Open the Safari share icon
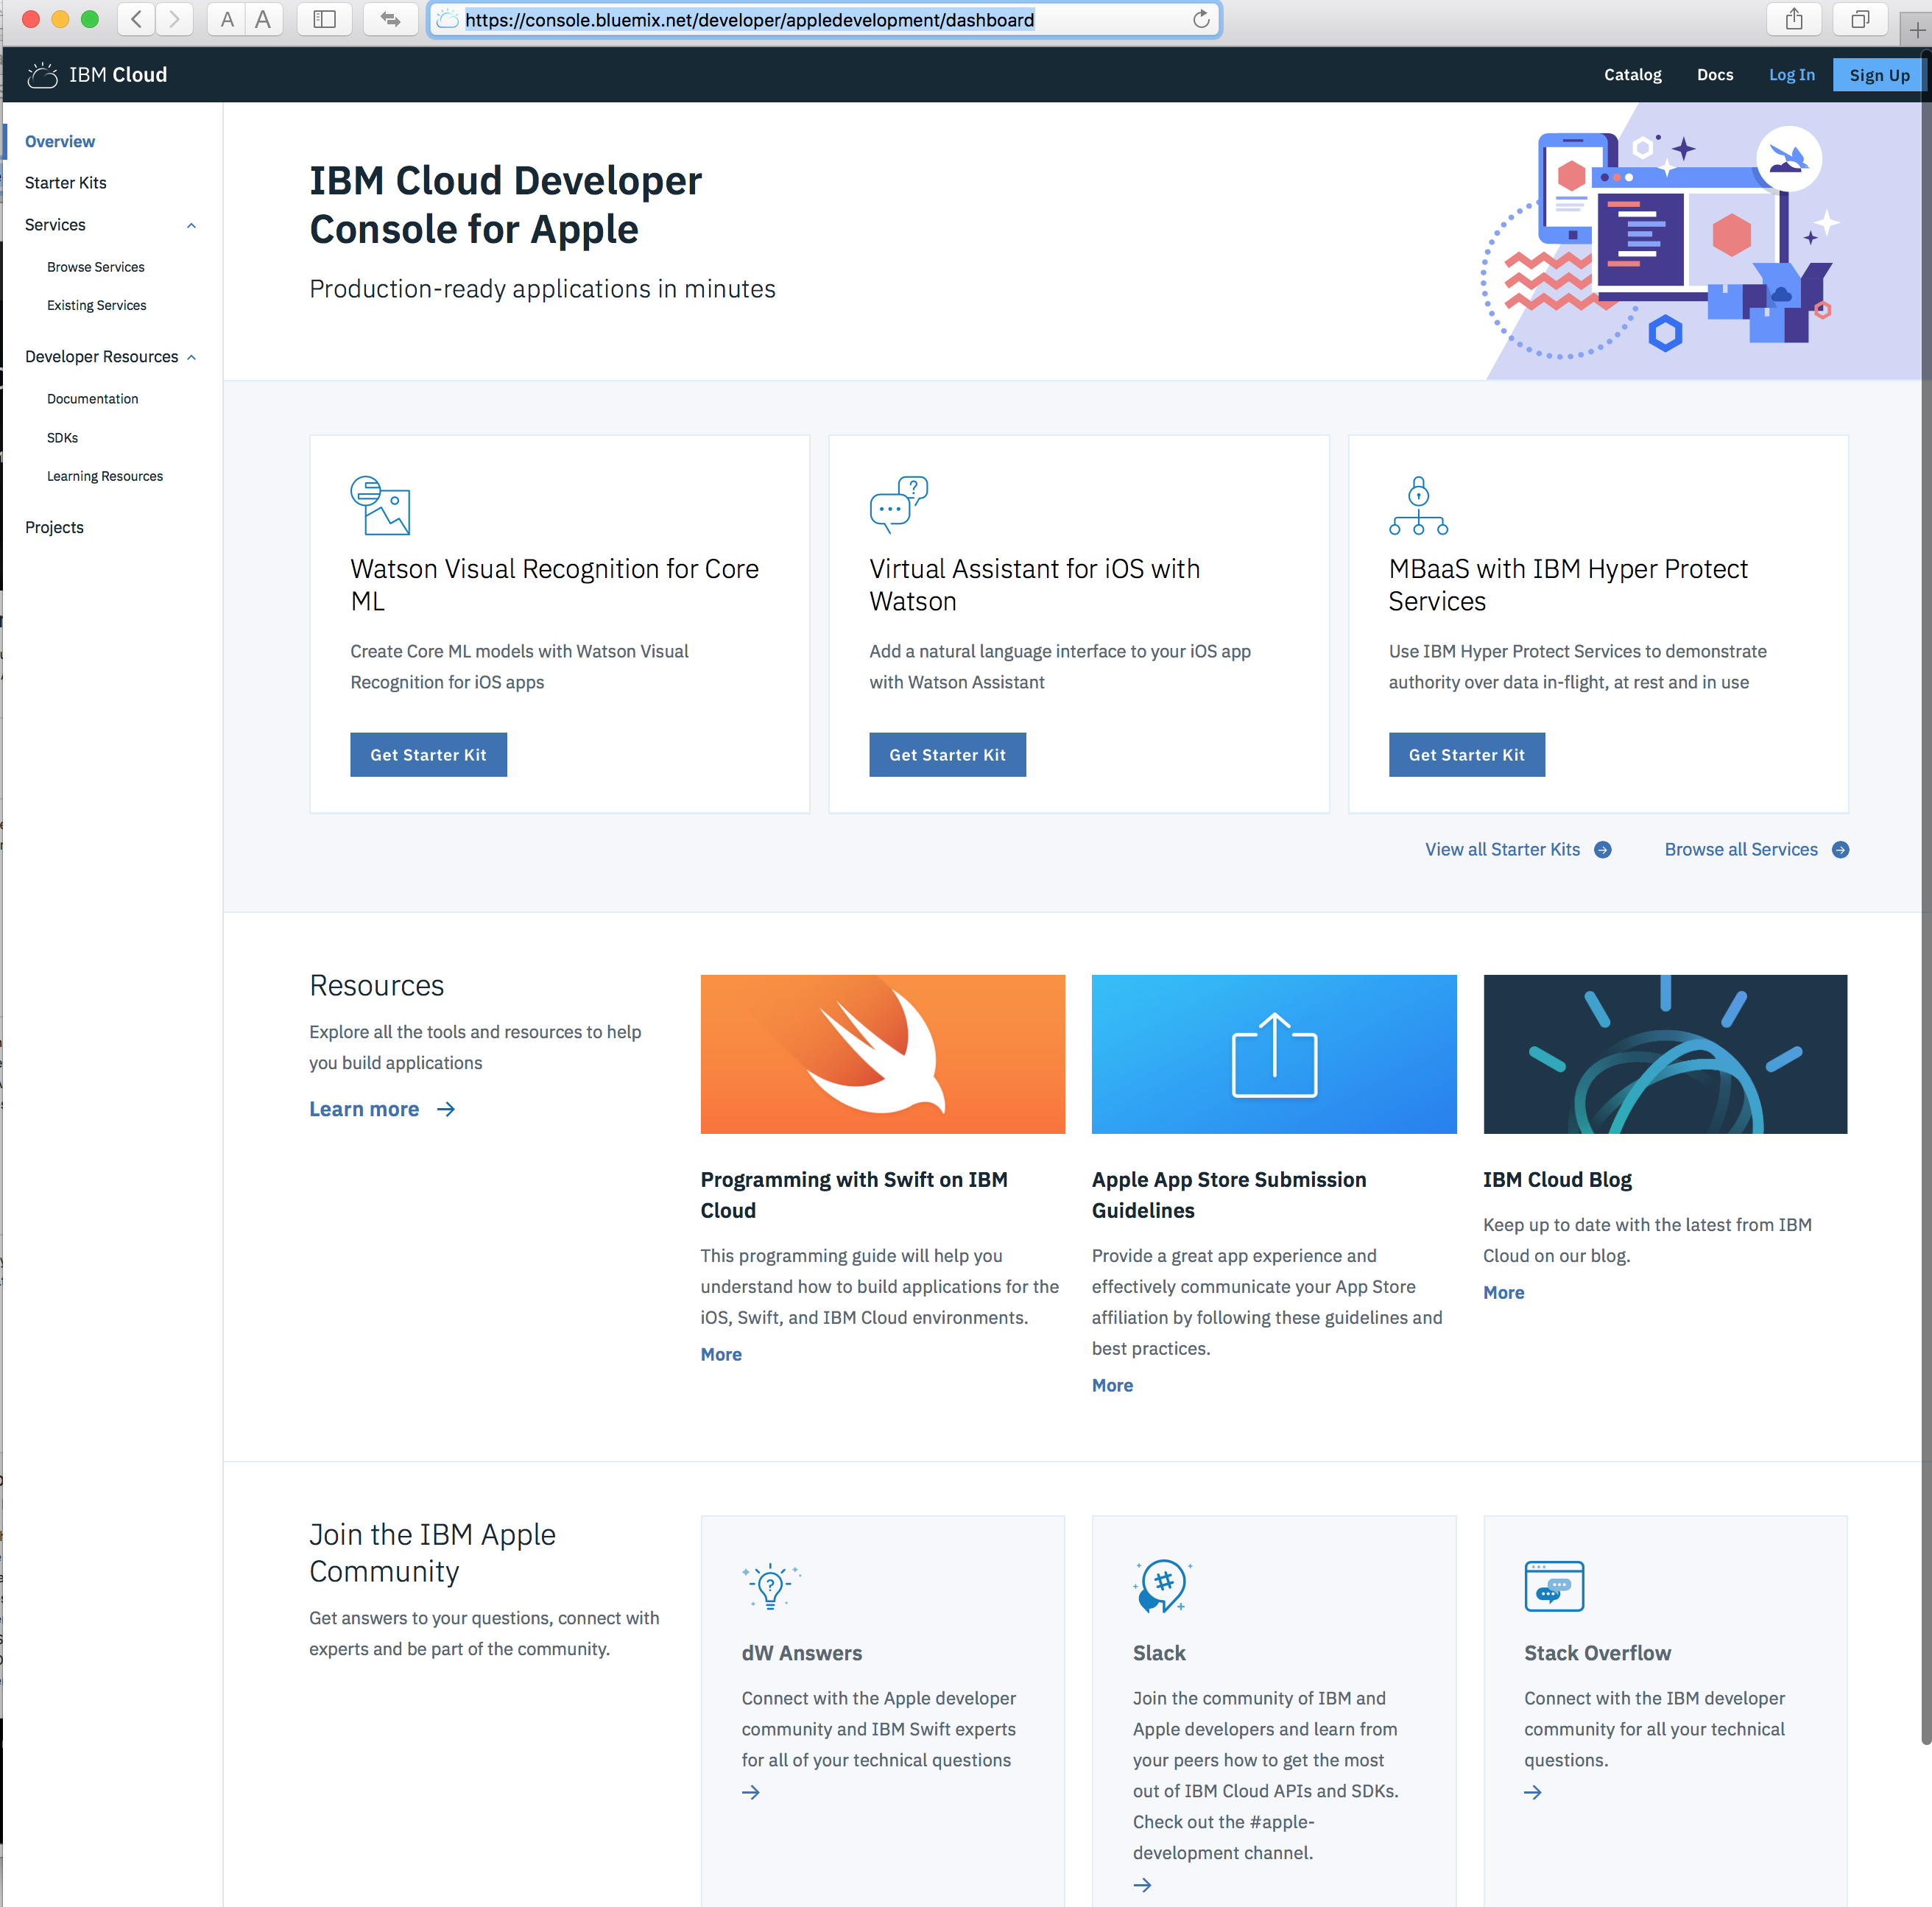 [x=1793, y=20]
